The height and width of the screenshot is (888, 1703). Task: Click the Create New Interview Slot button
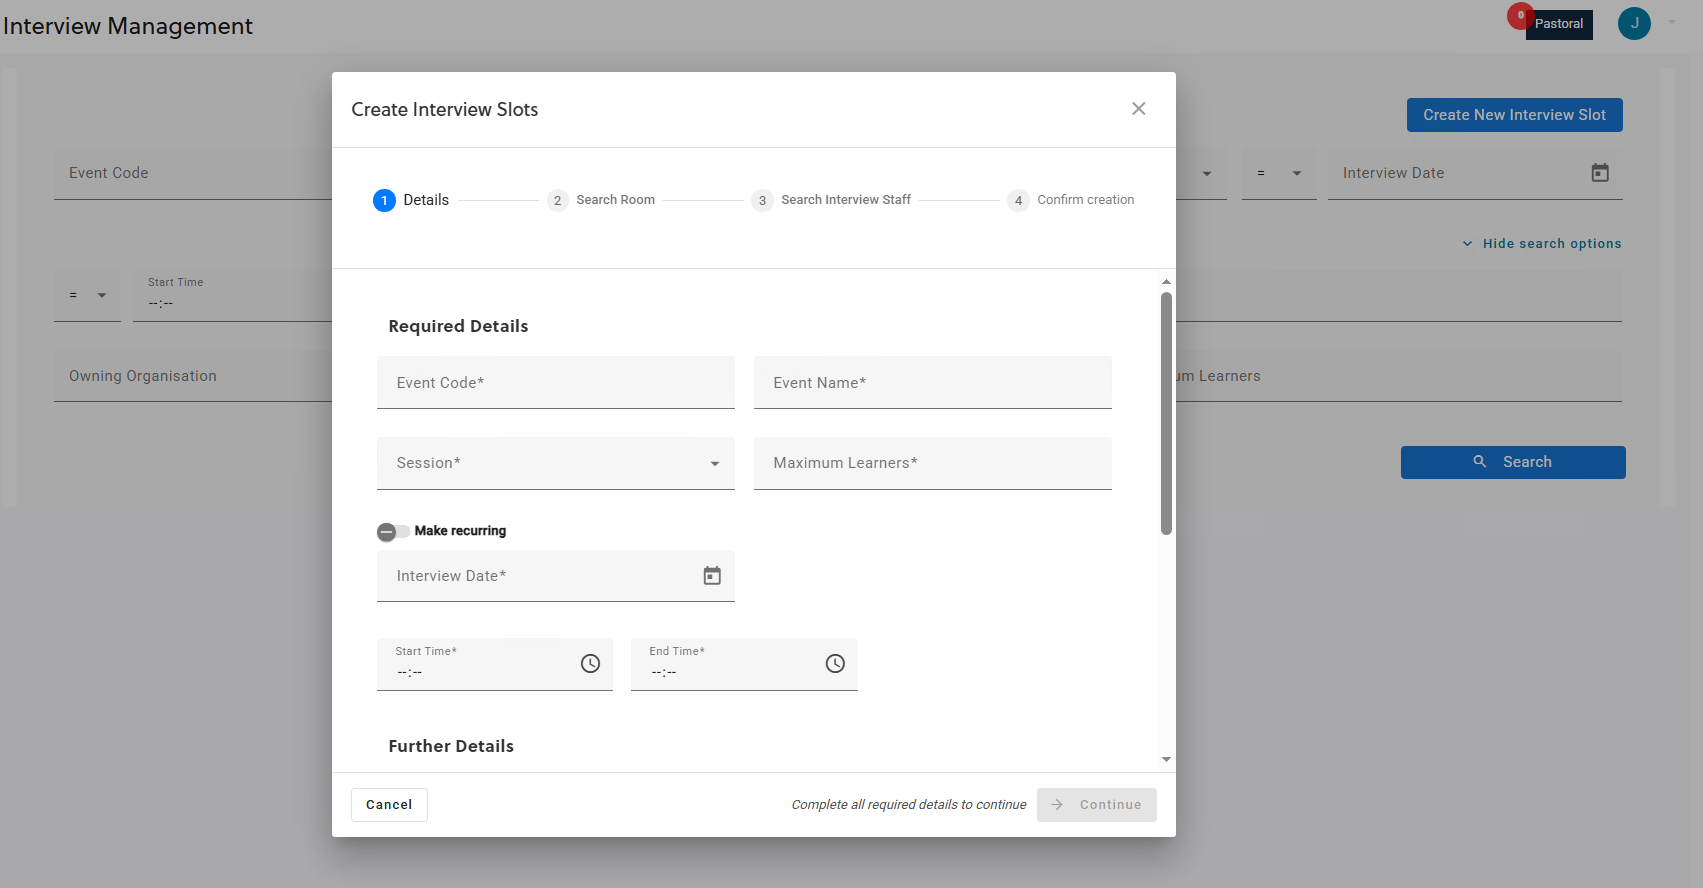tap(1514, 115)
